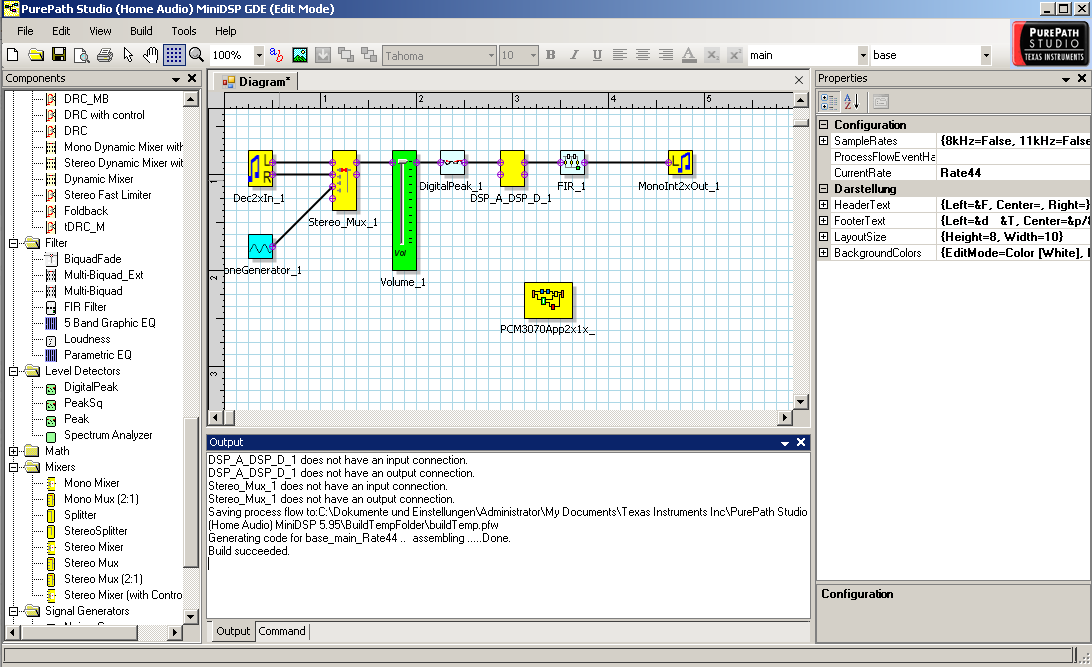The width and height of the screenshot is (1092, 667).
Task: Open the zoom 100% dropdown
Action: [258, 55]
